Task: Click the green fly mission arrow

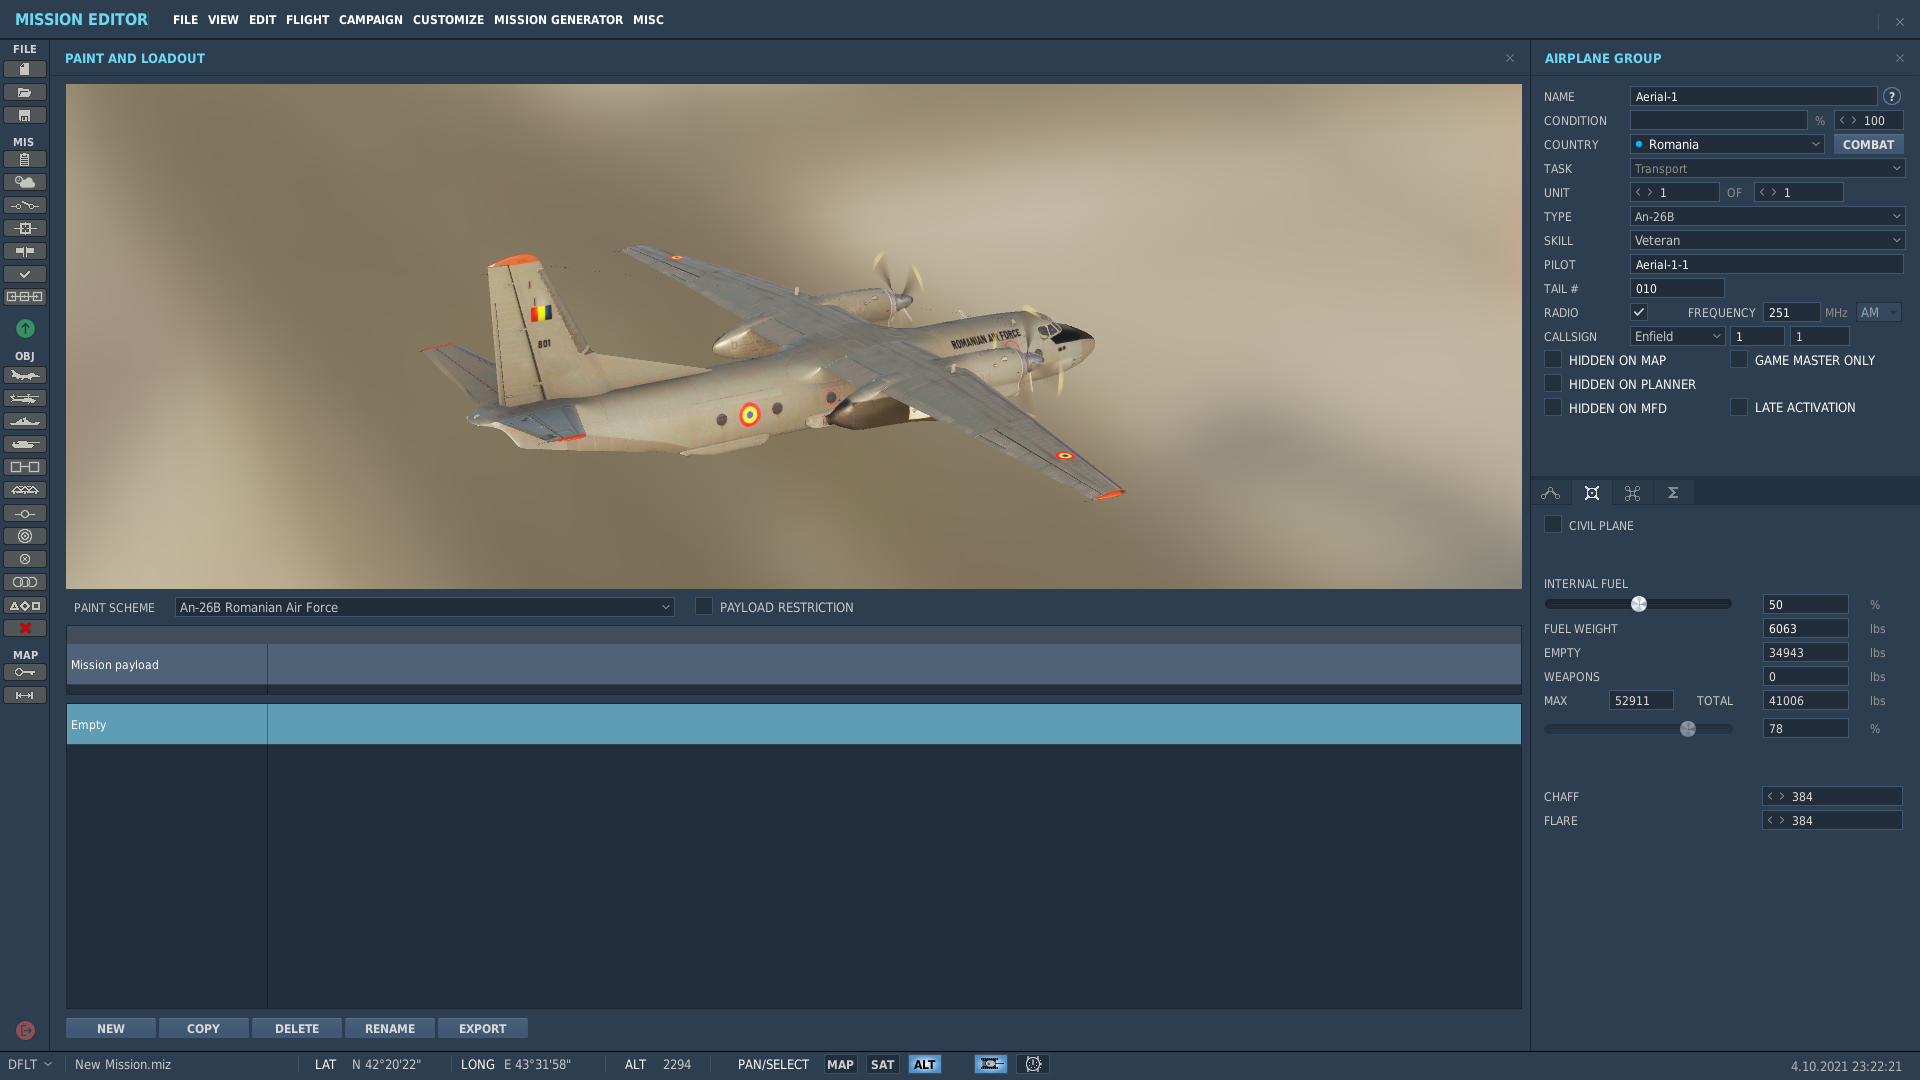Action: [x=25, y=328]
